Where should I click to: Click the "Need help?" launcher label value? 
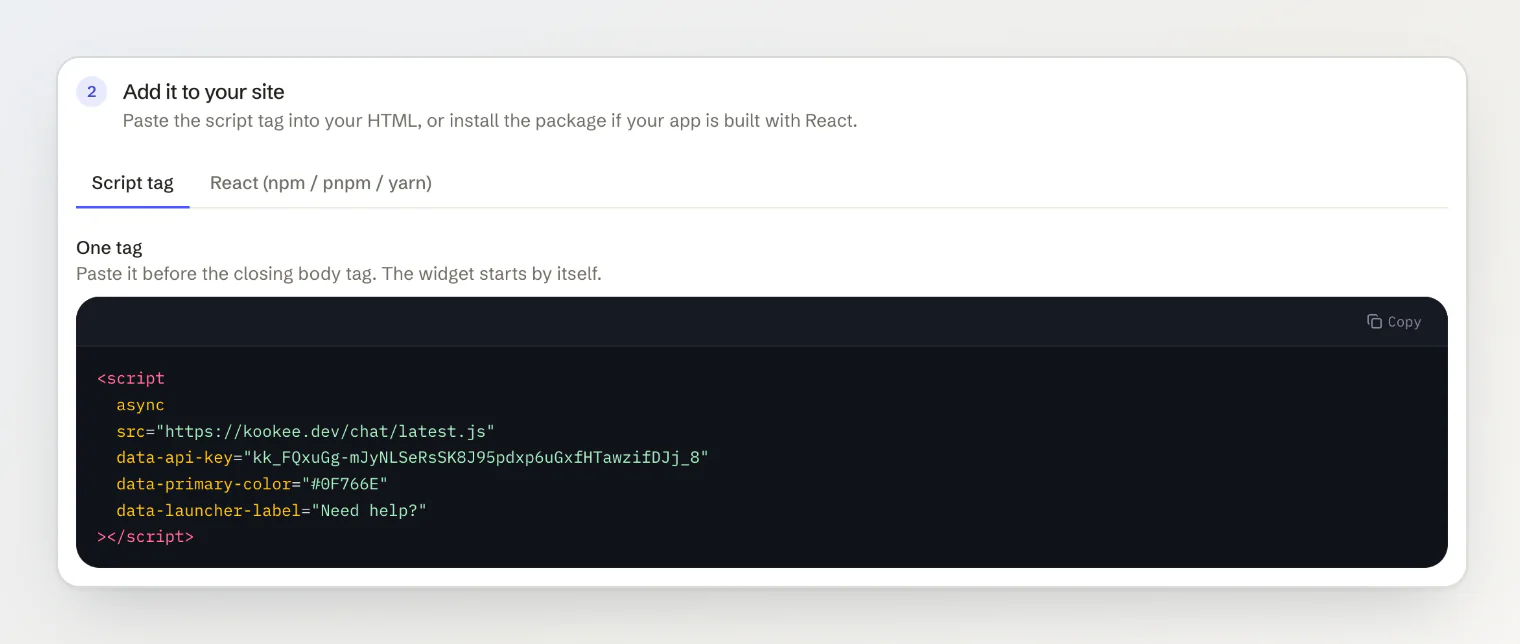coord(369,510)
